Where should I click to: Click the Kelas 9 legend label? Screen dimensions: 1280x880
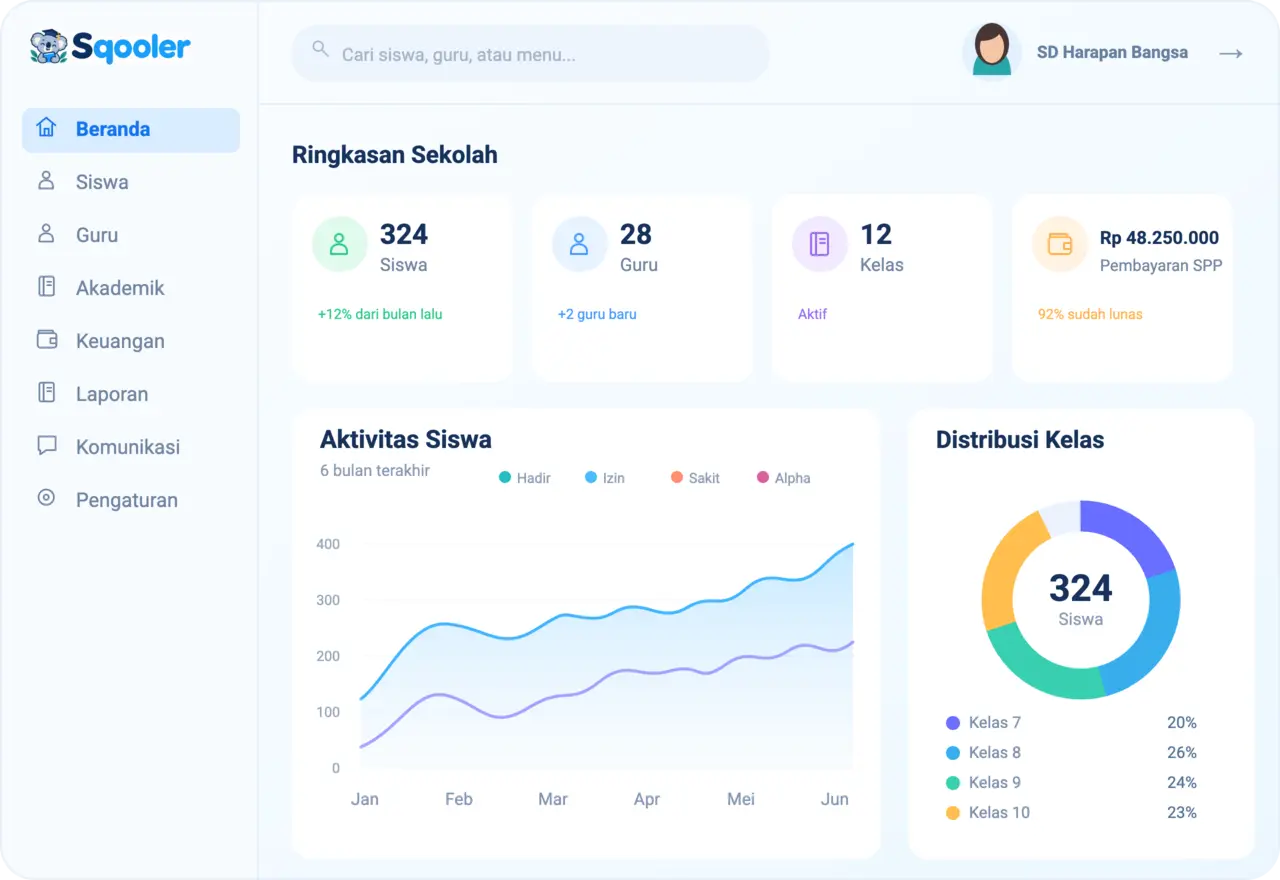coord(995,783)
